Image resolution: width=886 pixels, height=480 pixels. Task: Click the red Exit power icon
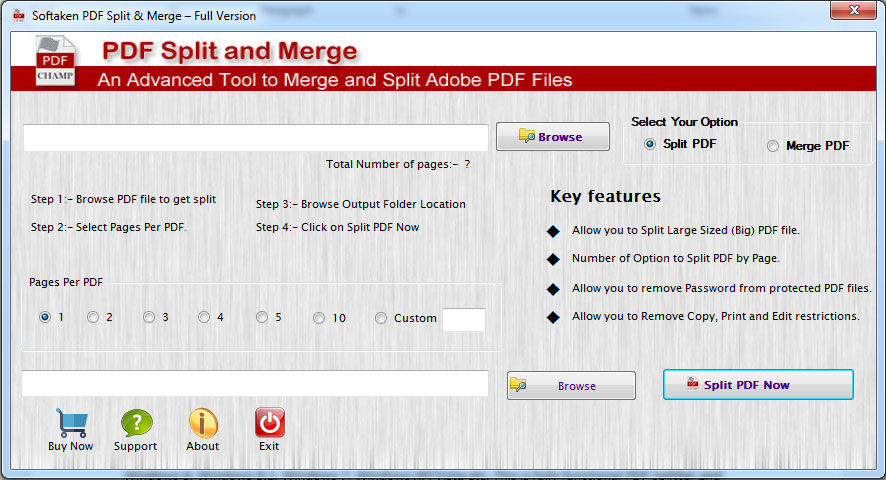tap(269, 423)
